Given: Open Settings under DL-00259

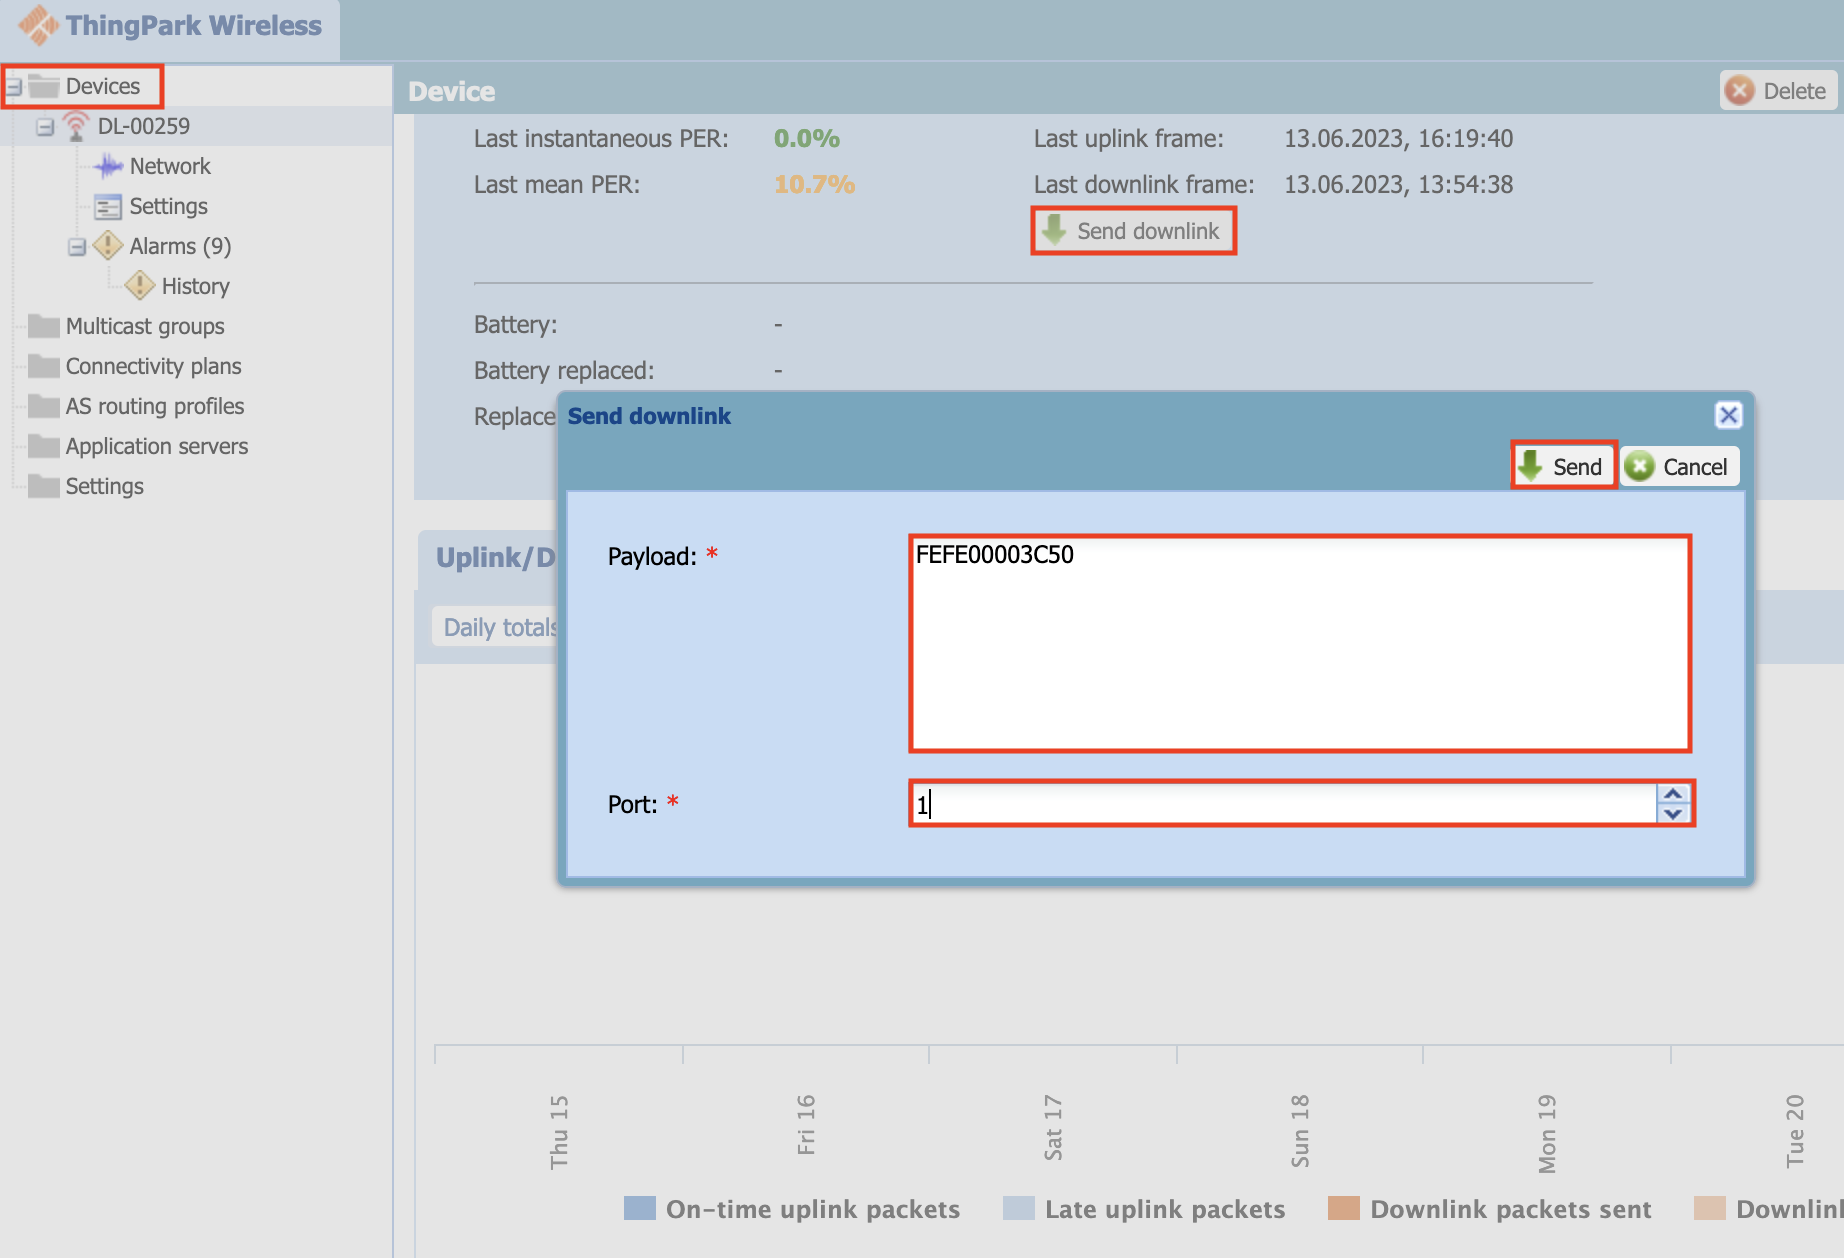Looking at the screenshot, I should click(168, 206).
